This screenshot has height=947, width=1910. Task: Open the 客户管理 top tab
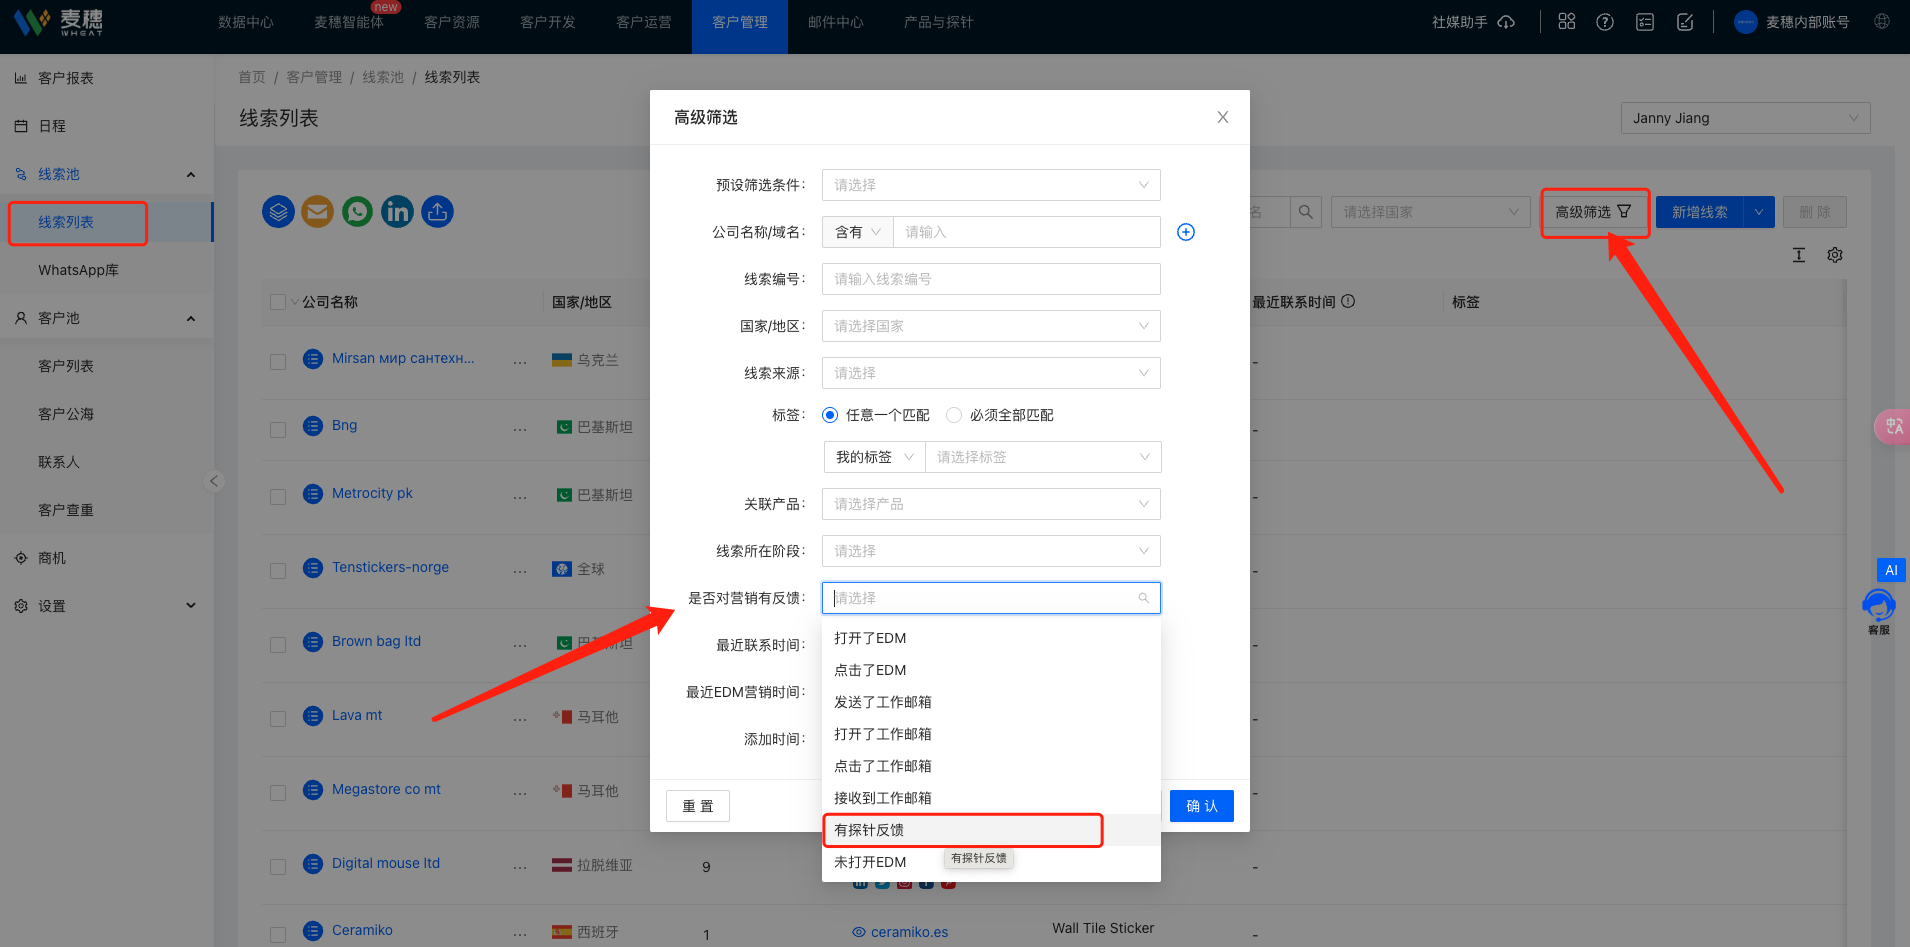point(740,22)
